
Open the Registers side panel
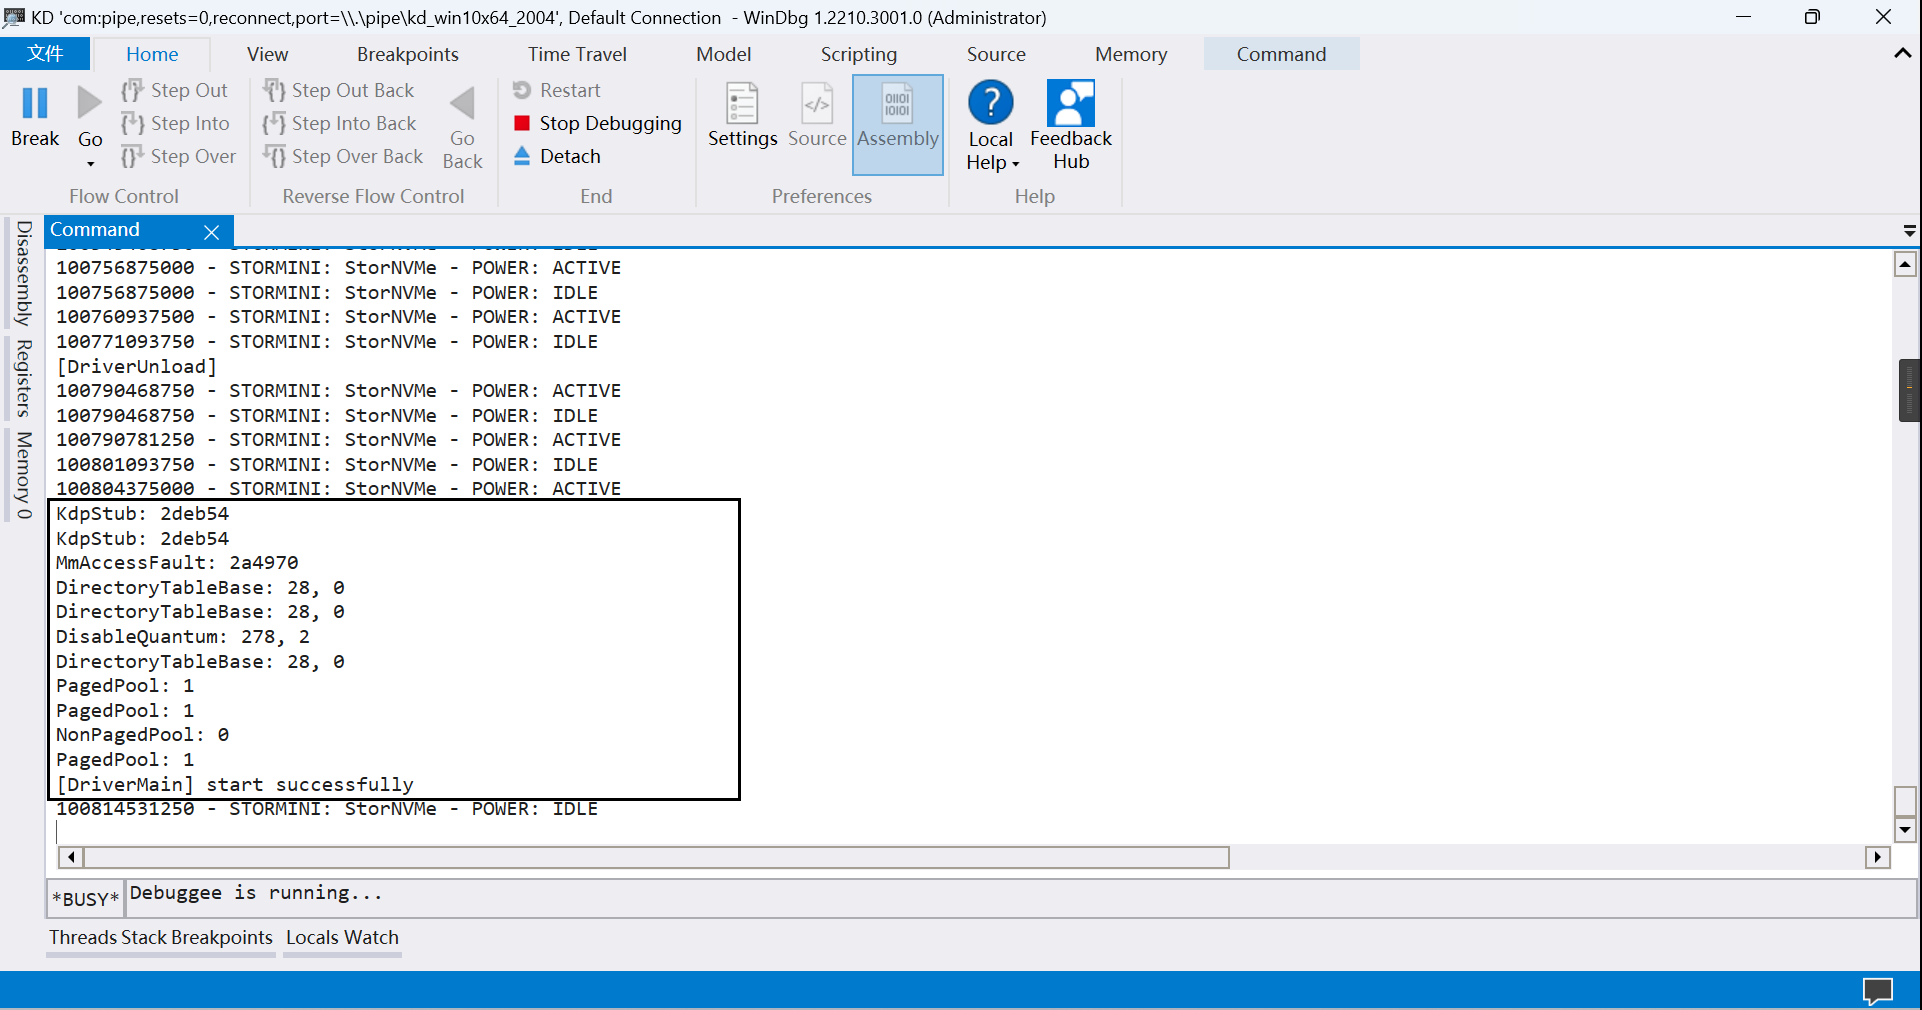[24, 378]
